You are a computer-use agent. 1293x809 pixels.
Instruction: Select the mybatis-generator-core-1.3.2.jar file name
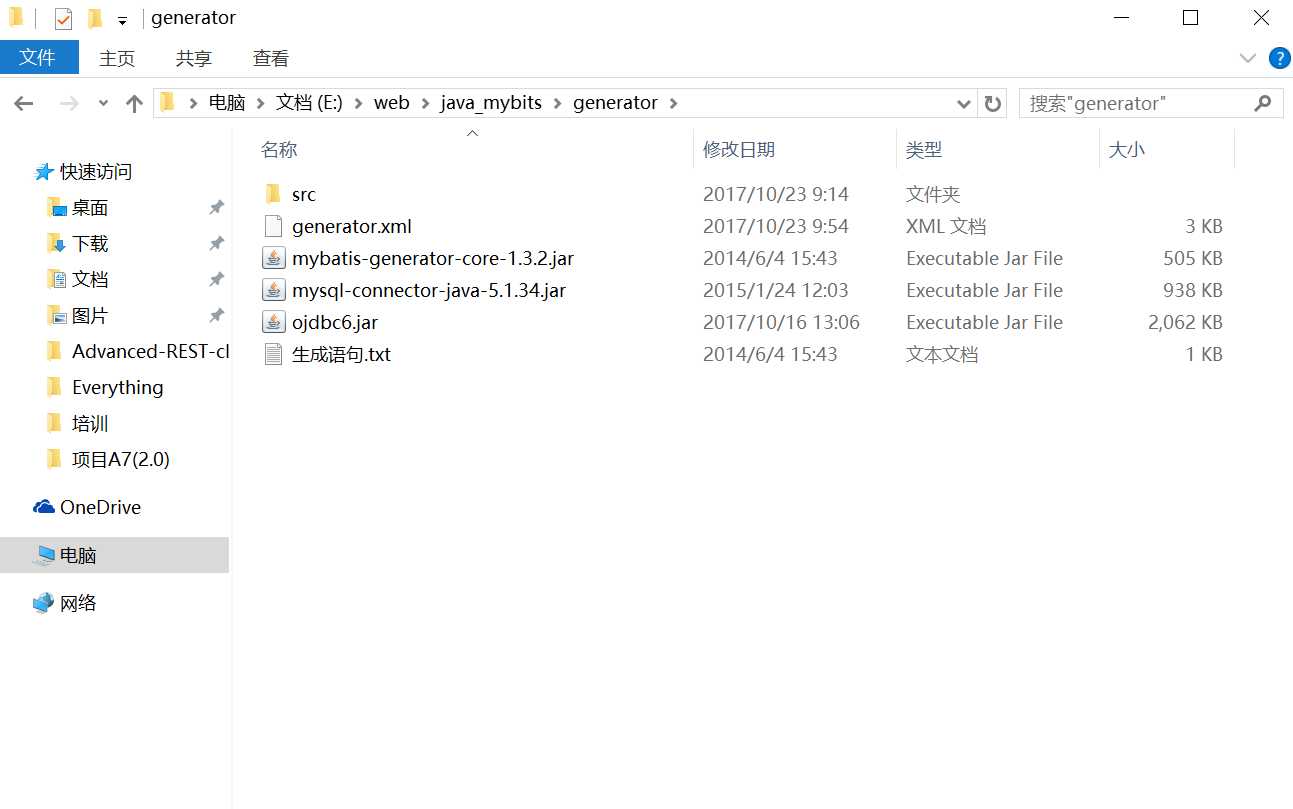tap(433, 258)
